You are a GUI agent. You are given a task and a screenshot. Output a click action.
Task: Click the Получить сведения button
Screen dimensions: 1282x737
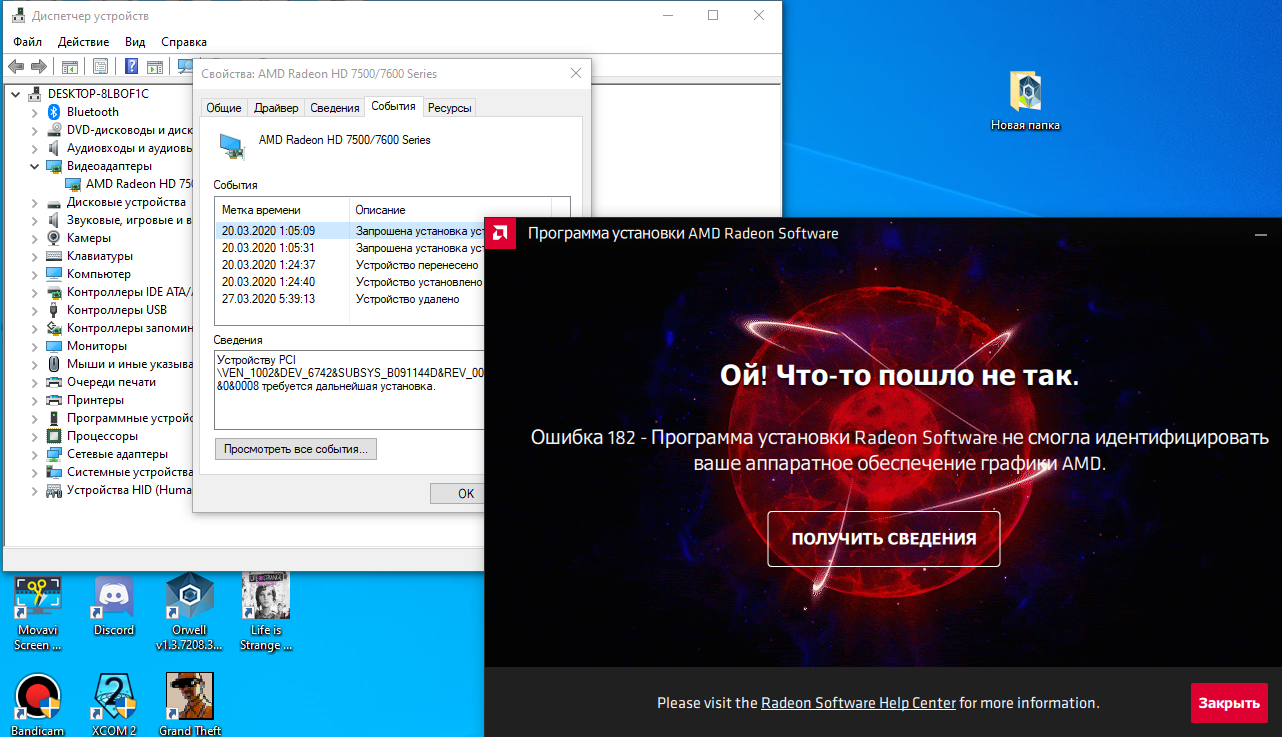[883, 539]
